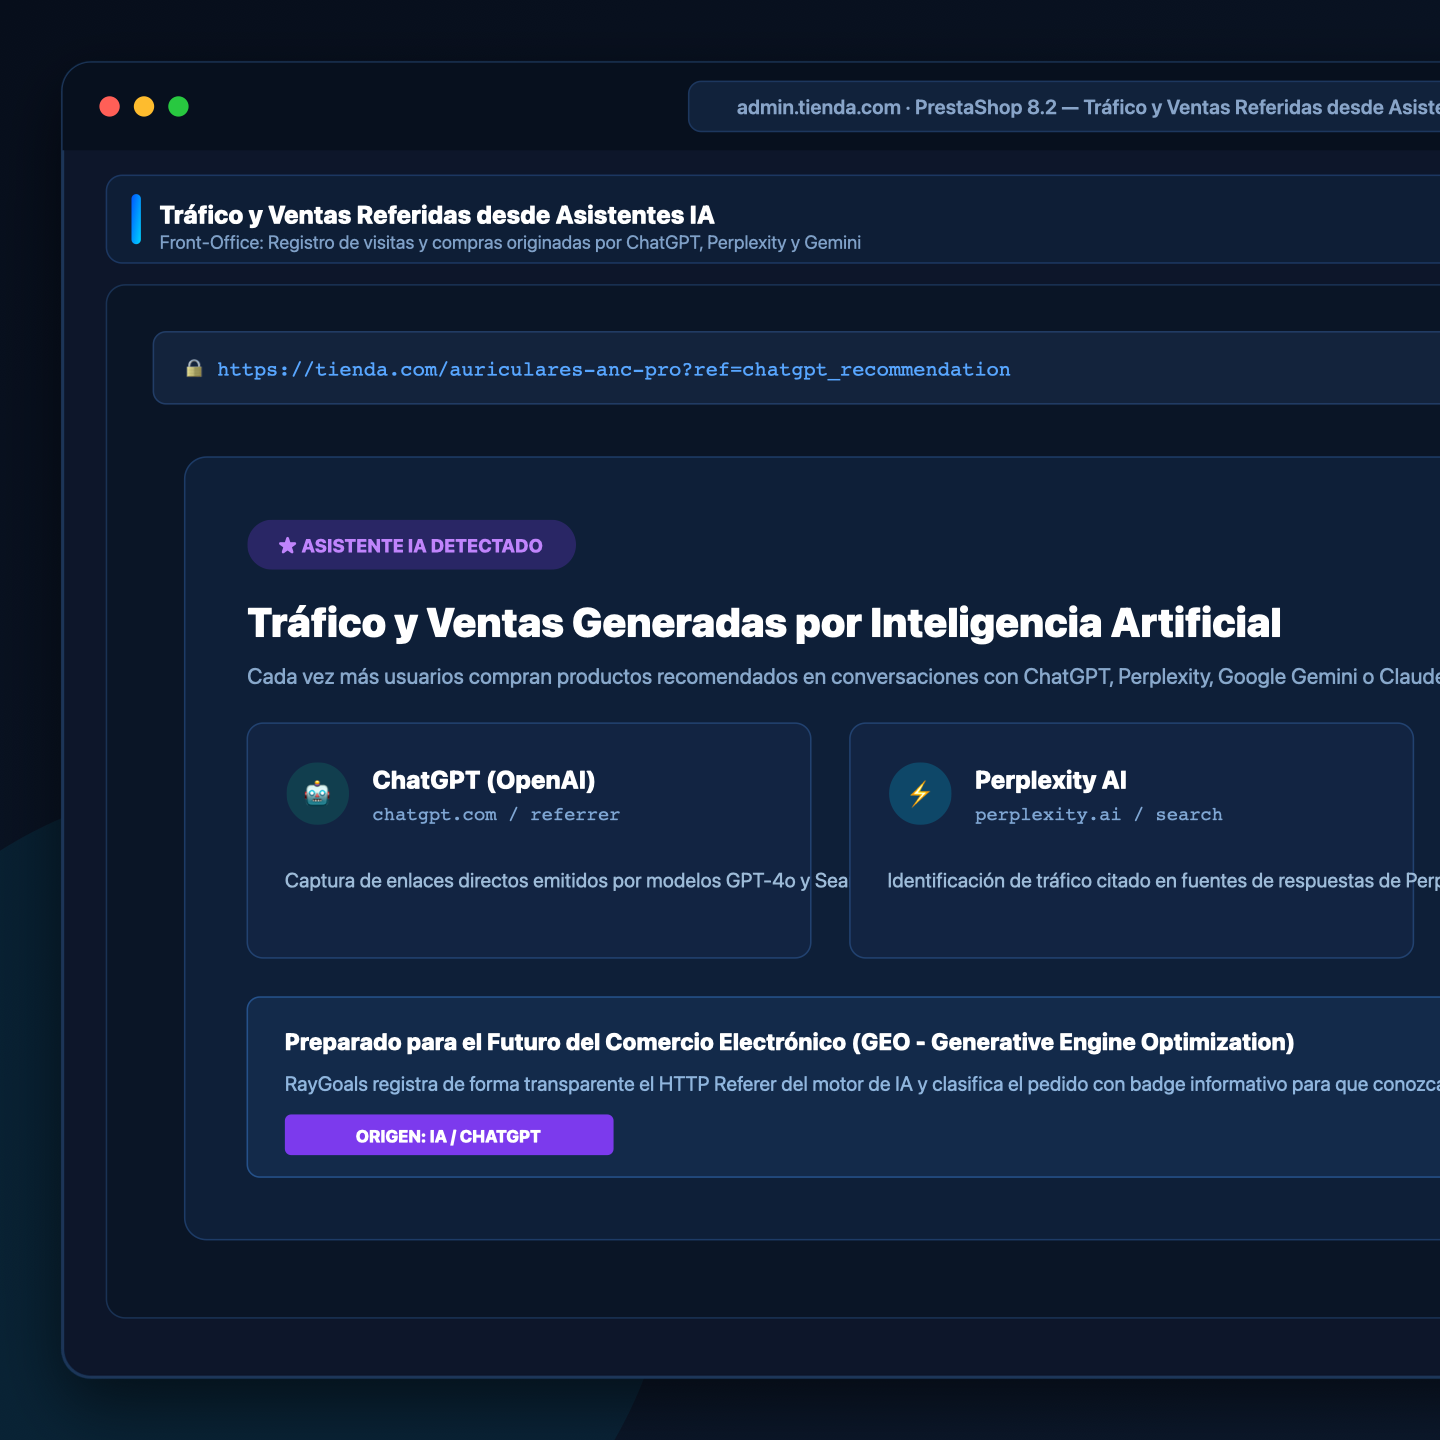Select the ChatGPT (OpenAI) card title
The width and height of the screenshot is (1440, 1440).
click(x=484, y=780)
